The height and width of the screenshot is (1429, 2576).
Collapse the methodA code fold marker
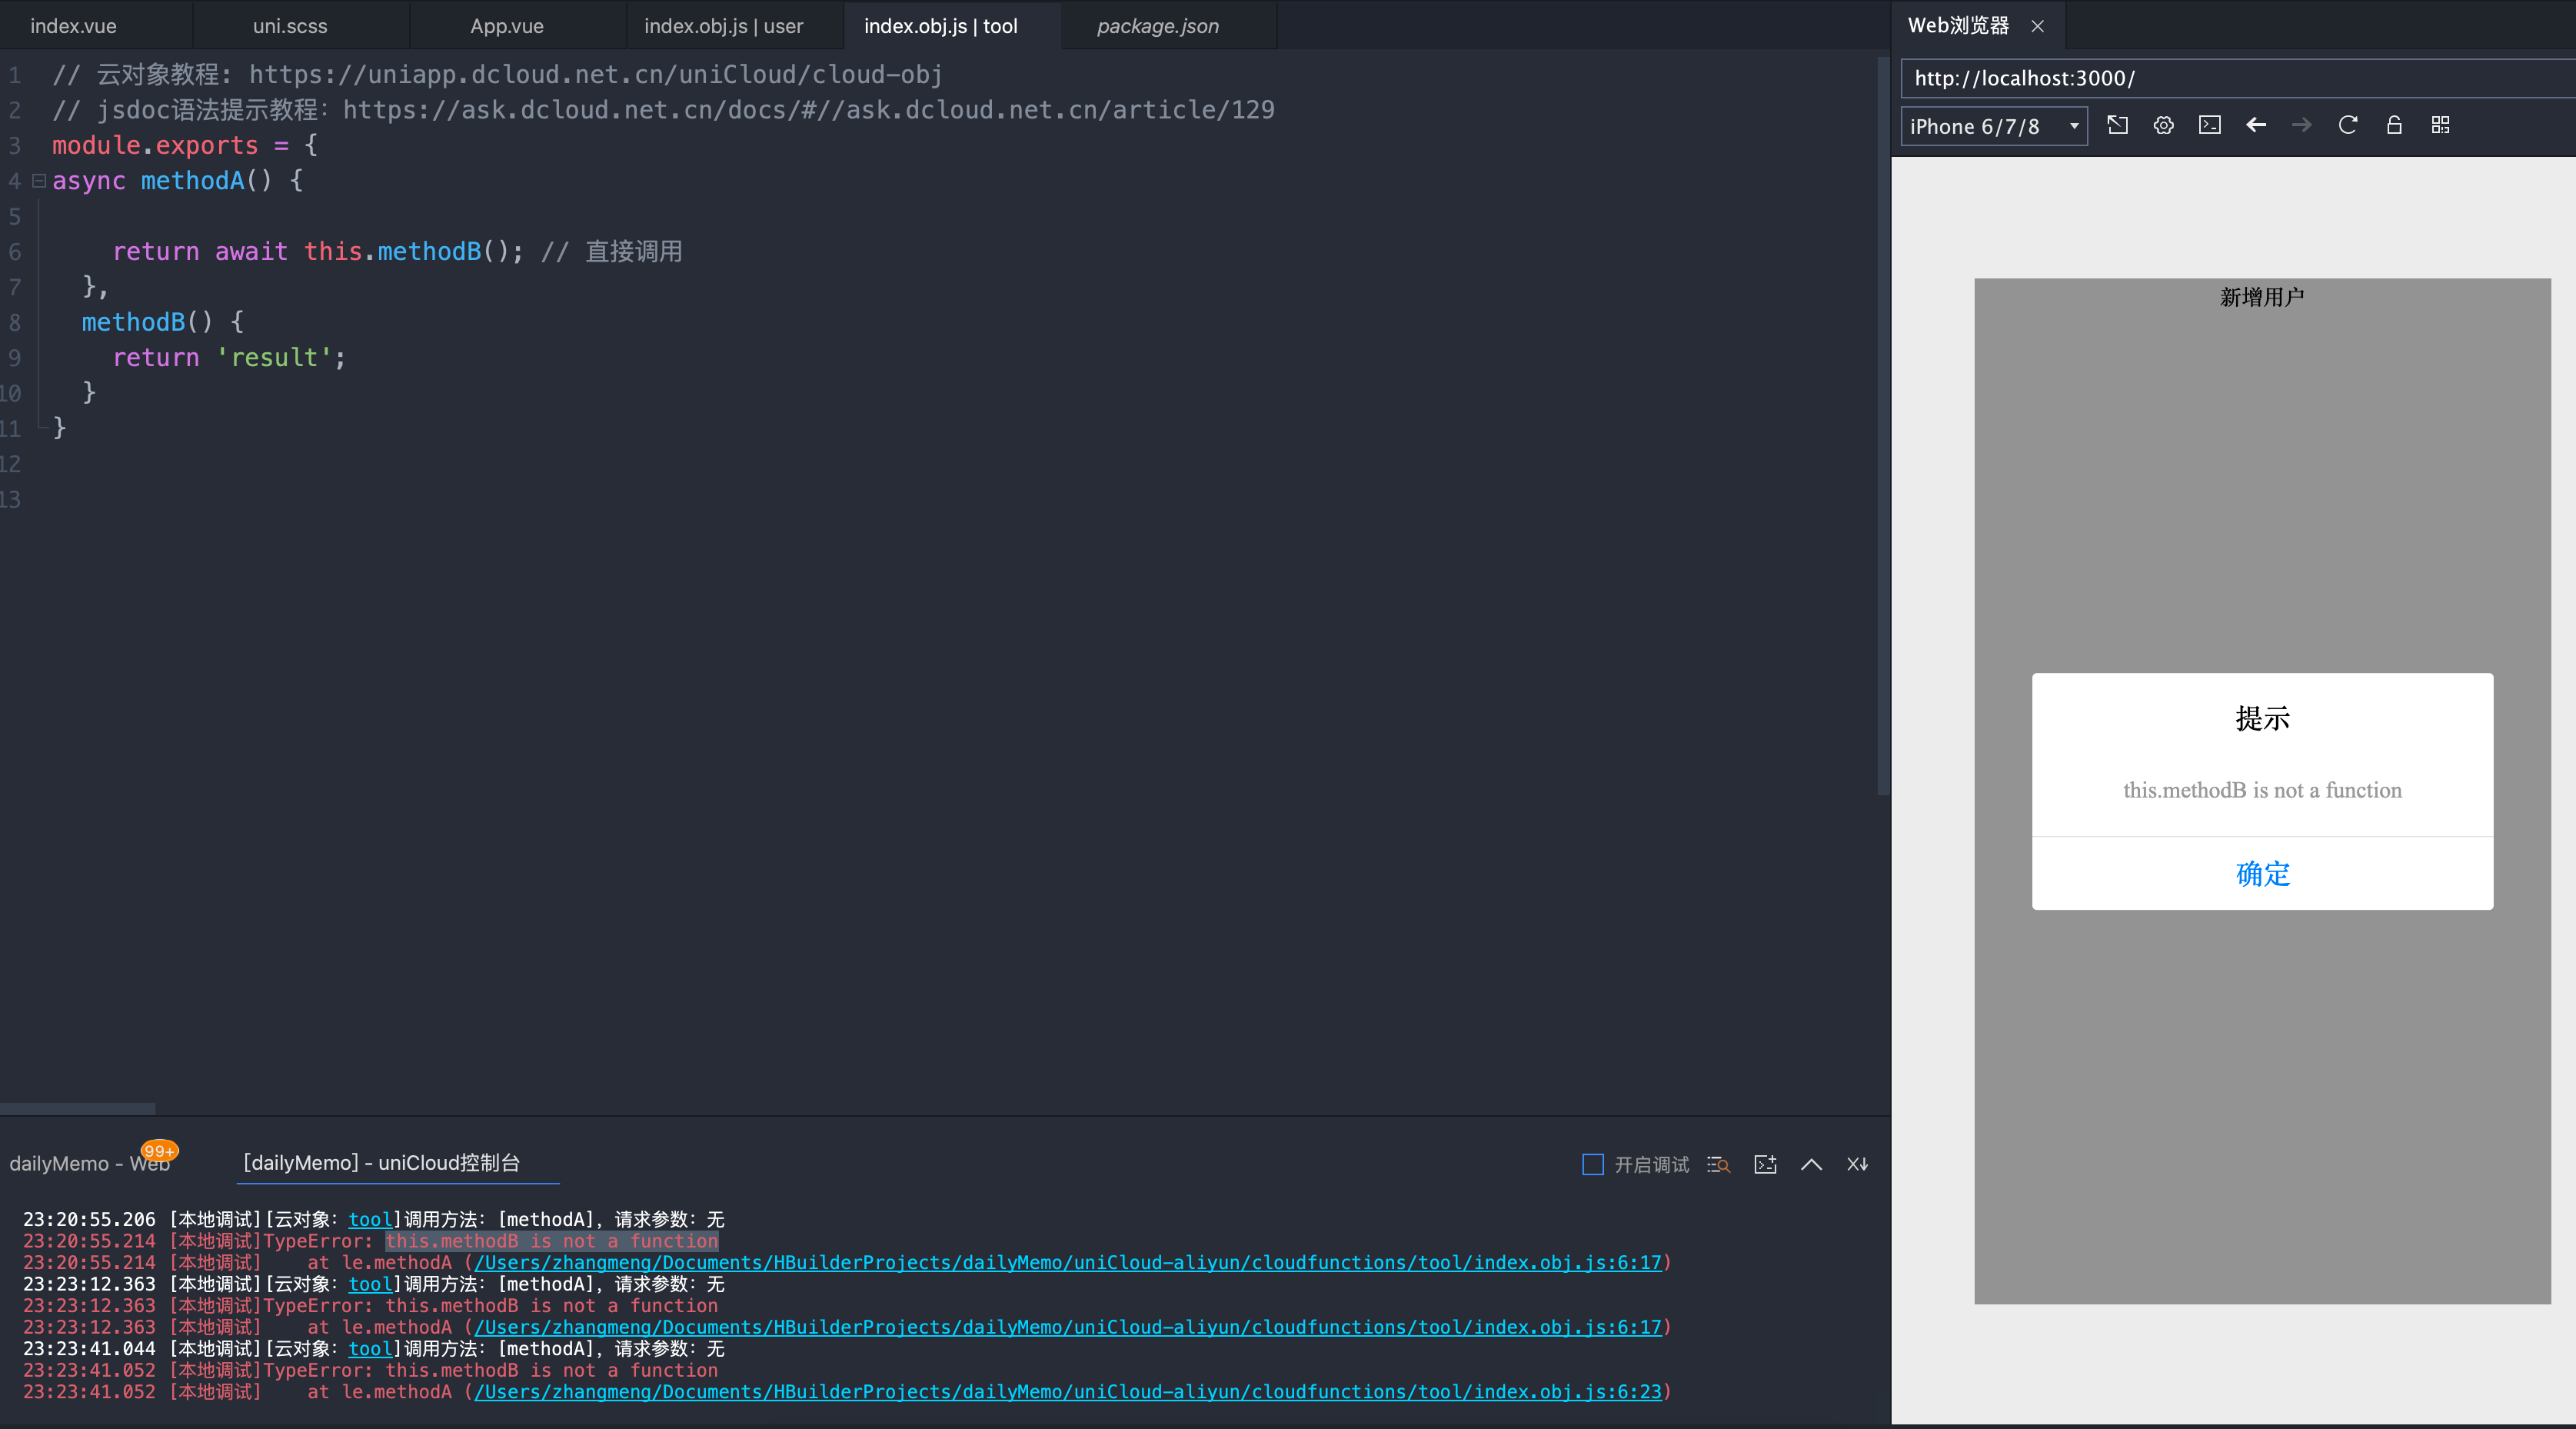click(39, 181)
